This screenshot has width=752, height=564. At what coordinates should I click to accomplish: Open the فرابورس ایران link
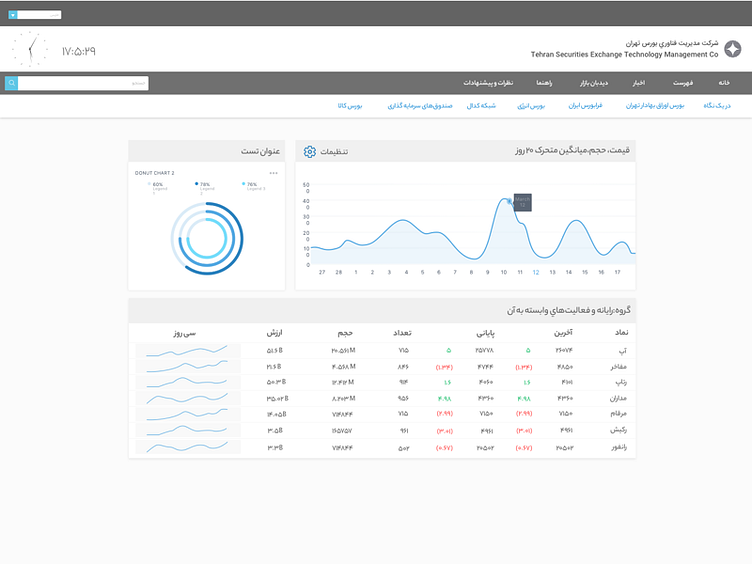587,105
